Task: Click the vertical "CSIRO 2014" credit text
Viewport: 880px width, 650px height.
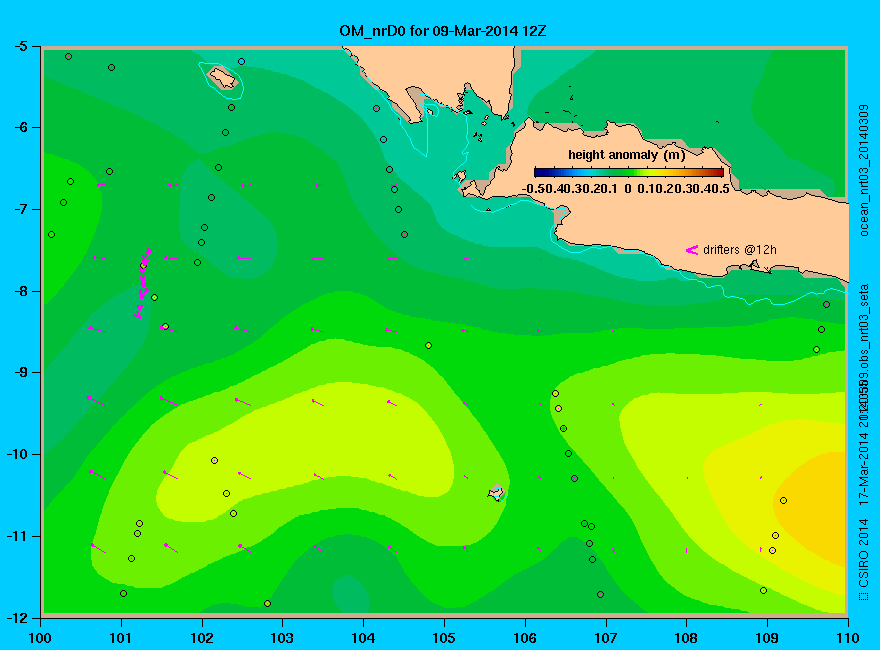Action: (864, 553)
